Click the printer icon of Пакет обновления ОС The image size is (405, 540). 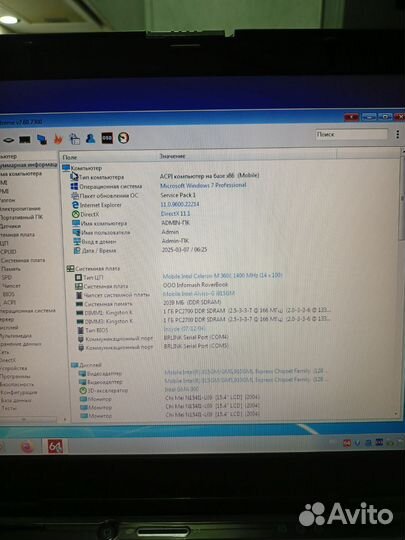pos(75,196)
